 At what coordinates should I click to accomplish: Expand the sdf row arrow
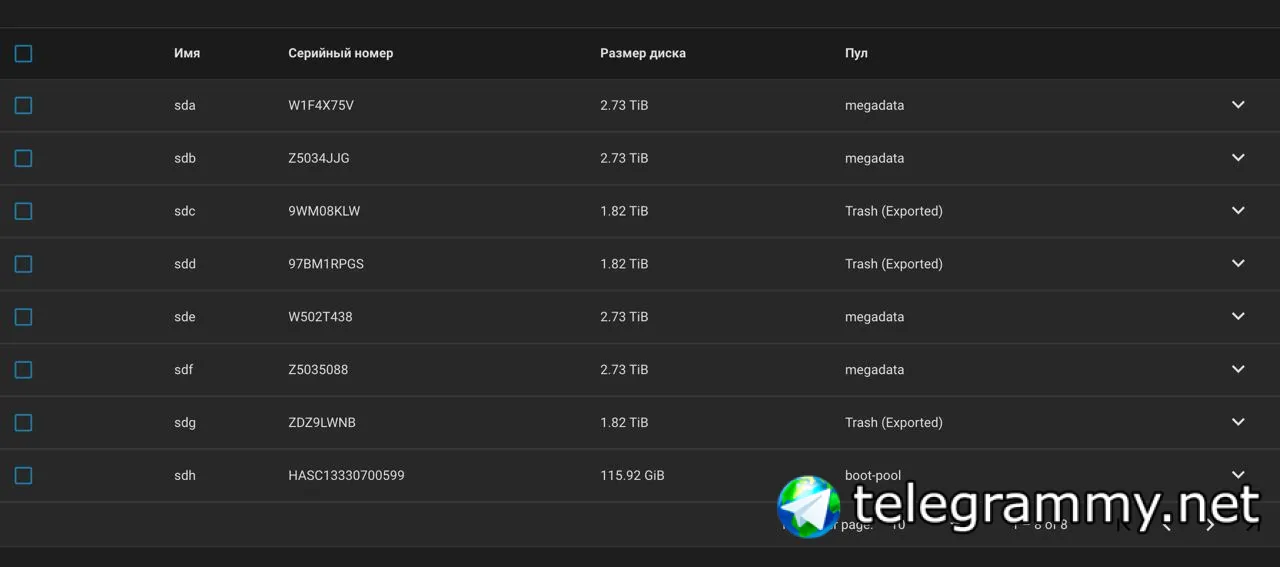tap(1238, 369)
